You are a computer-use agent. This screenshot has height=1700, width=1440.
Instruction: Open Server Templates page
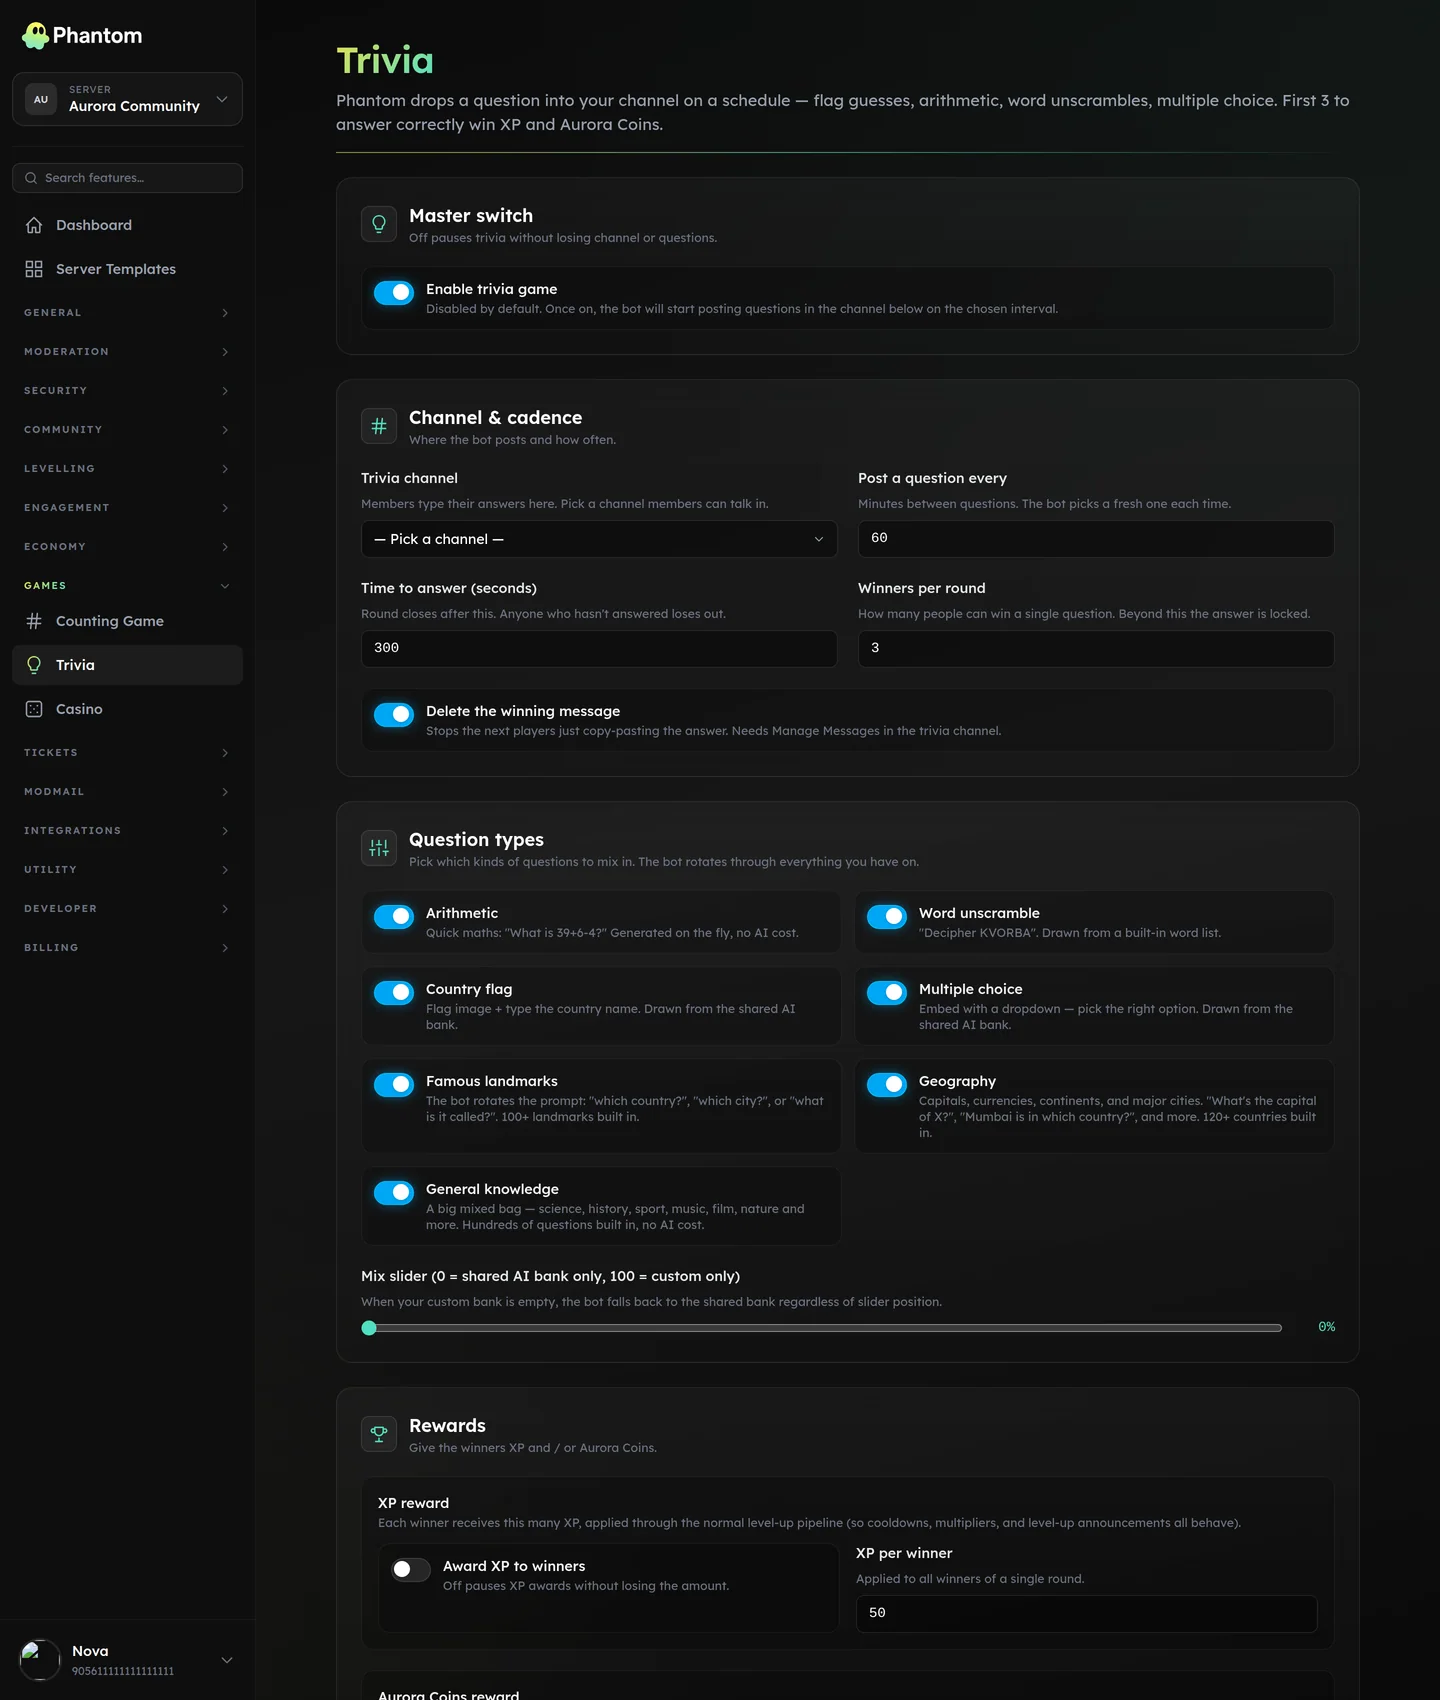127,269
